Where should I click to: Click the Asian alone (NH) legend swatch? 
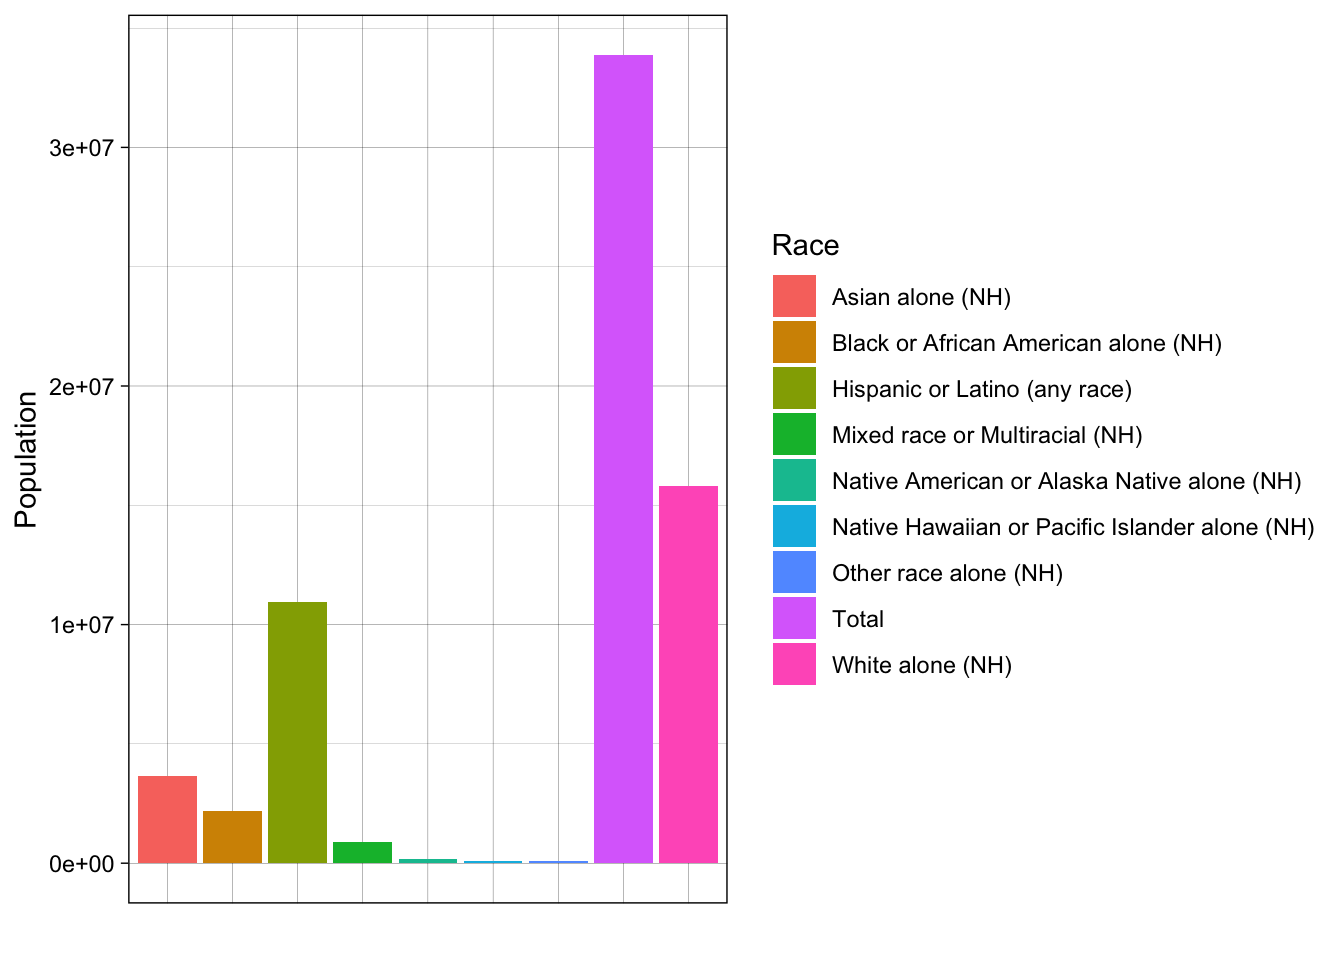coord(794,296)
